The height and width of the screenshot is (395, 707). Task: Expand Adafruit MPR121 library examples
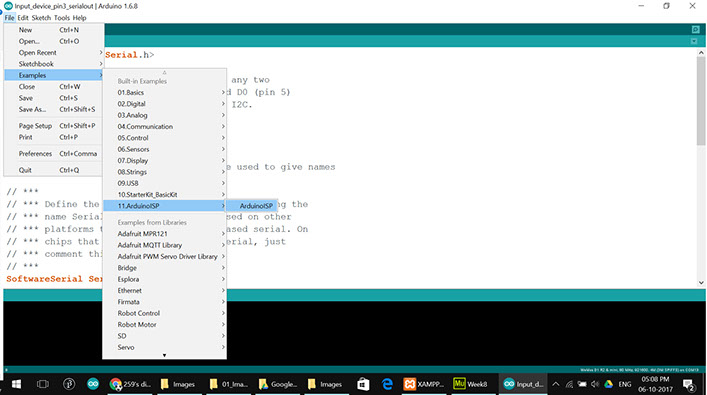point(165,234)
